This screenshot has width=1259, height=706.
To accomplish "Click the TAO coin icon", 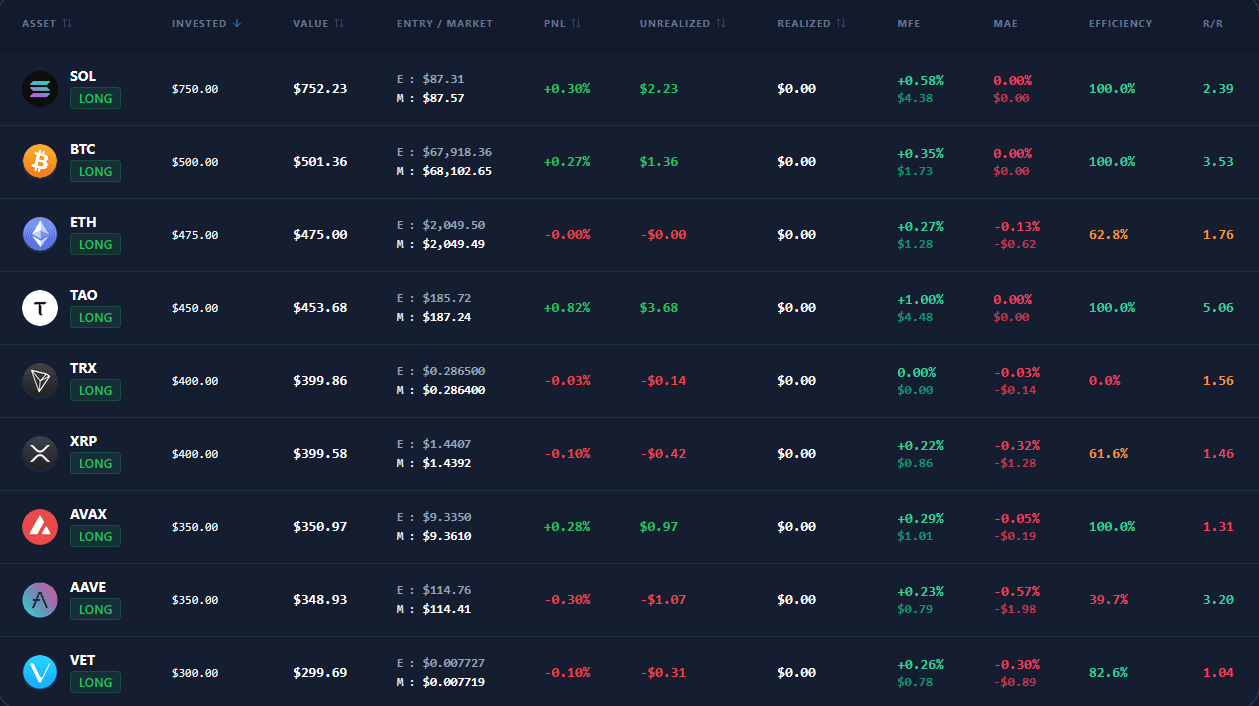I will [x=40, y=308].
